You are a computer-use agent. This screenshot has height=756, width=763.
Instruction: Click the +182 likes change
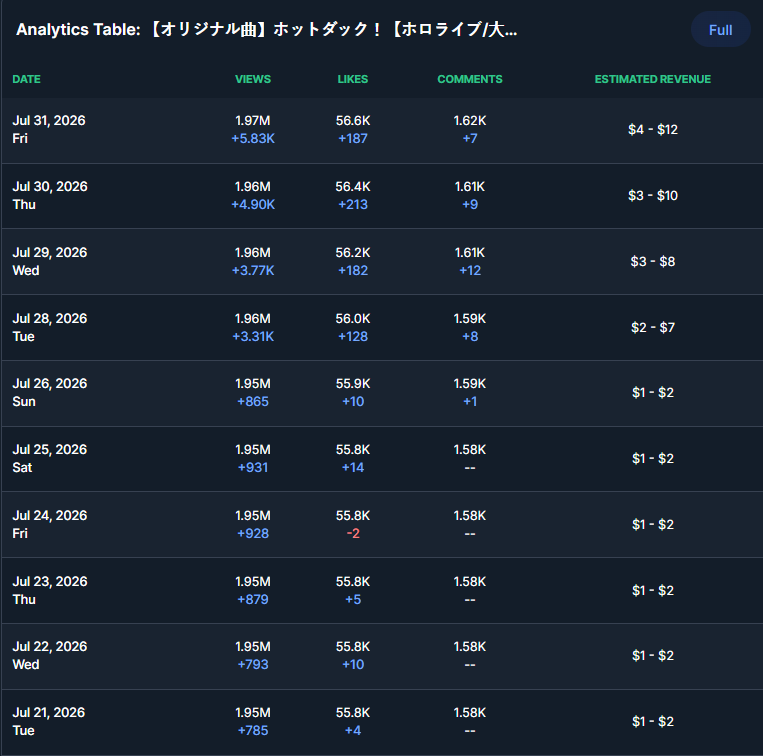point(353,270)
